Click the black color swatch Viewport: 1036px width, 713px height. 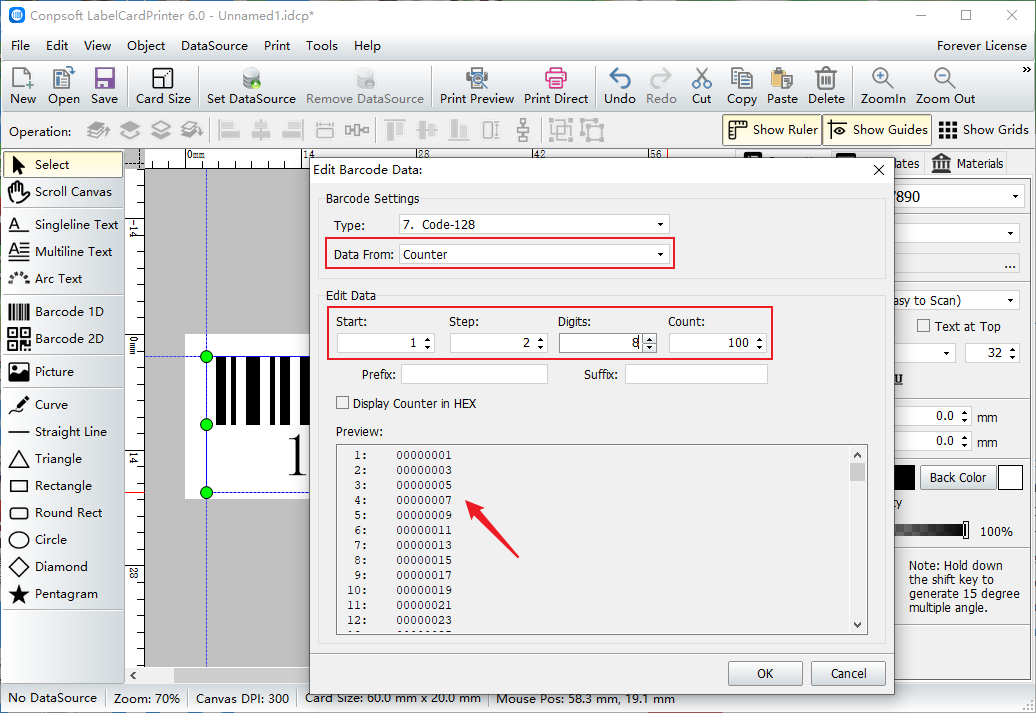click(x=905, y=477)
